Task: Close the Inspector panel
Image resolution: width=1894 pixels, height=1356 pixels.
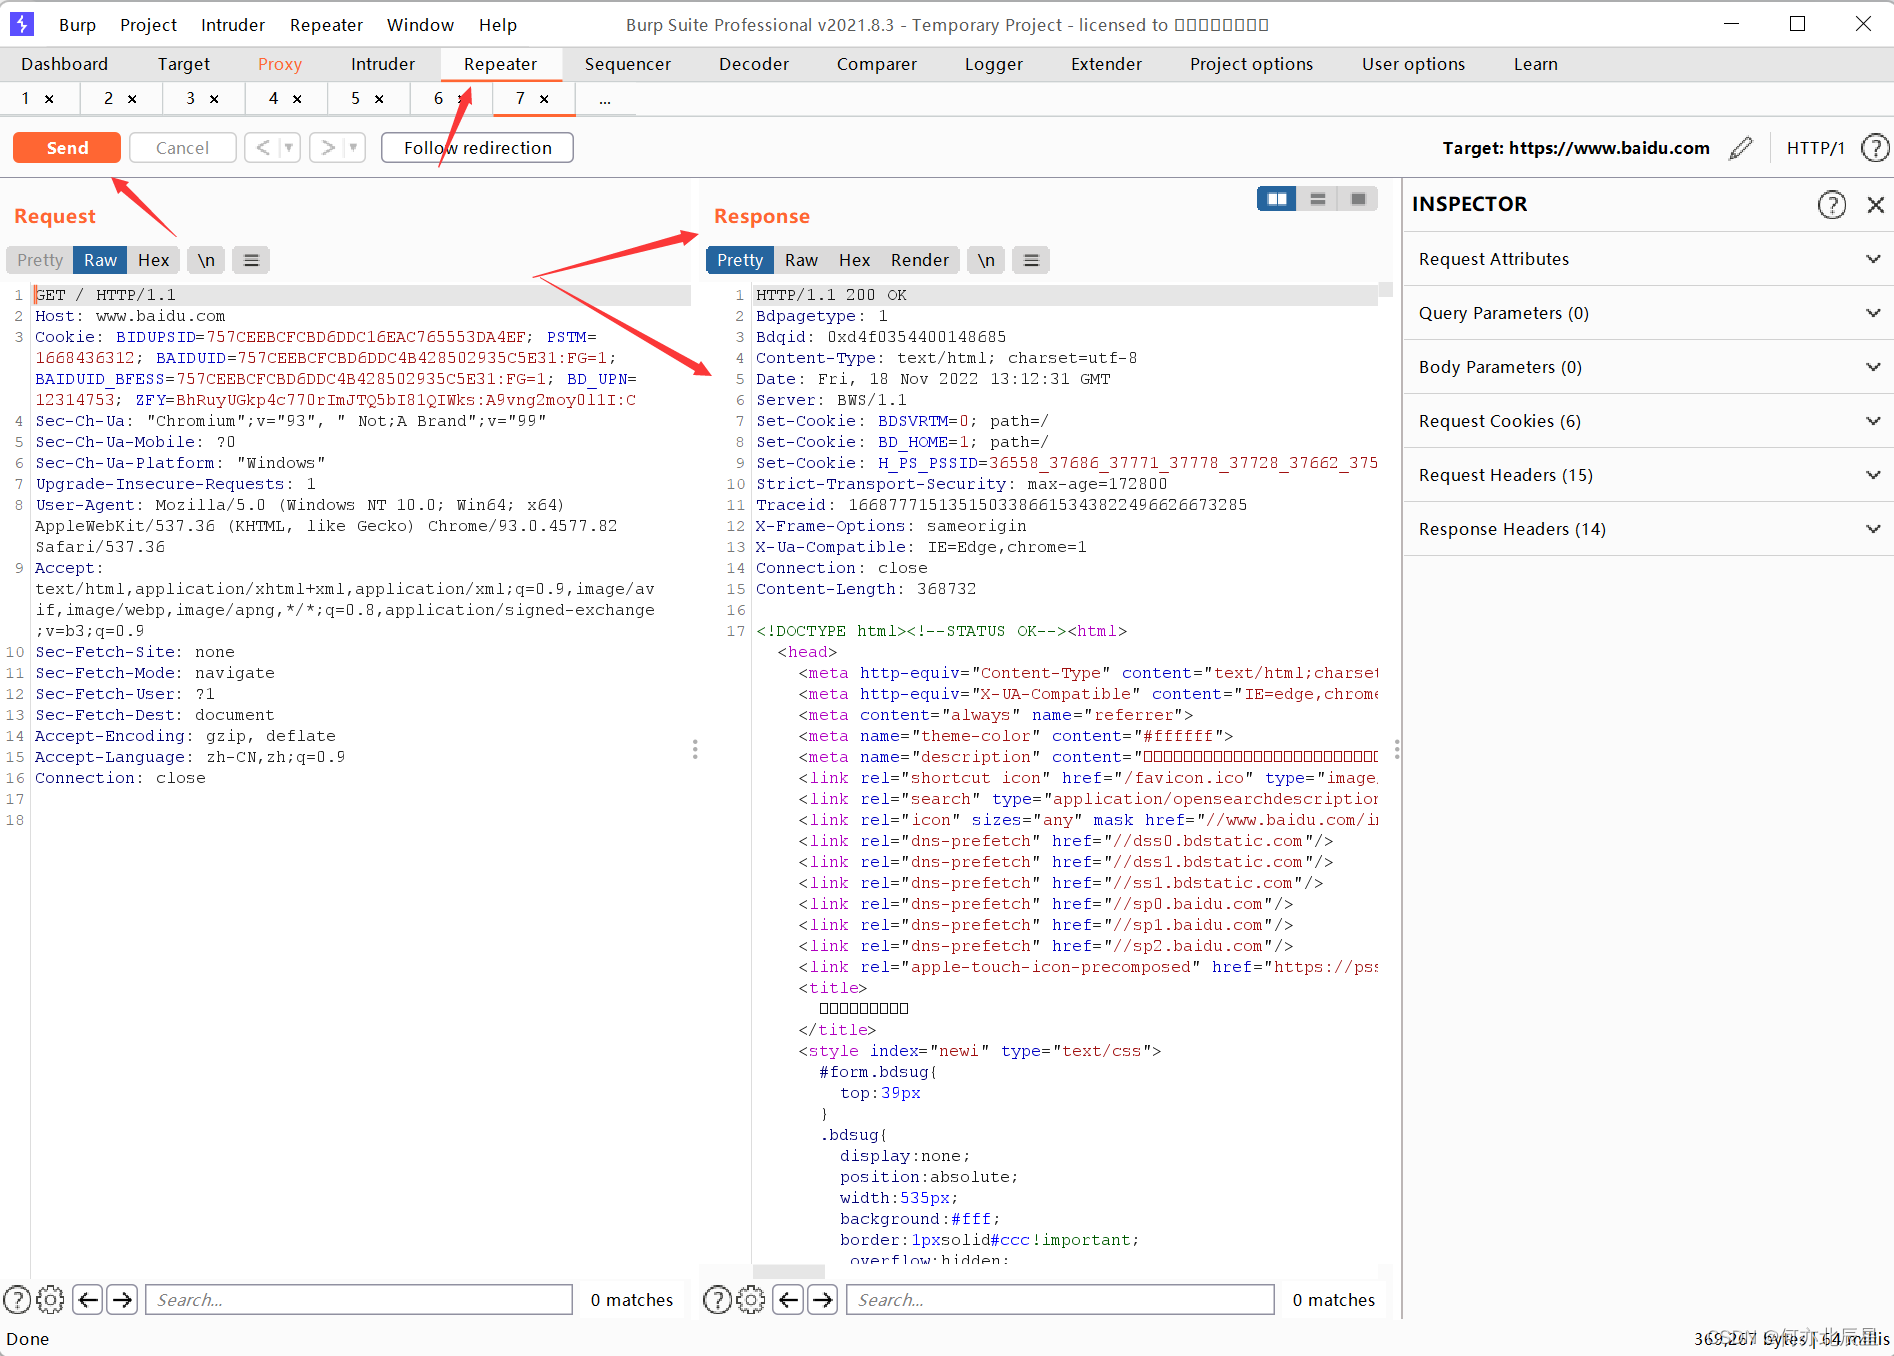Action: [x=1876, y=205]
